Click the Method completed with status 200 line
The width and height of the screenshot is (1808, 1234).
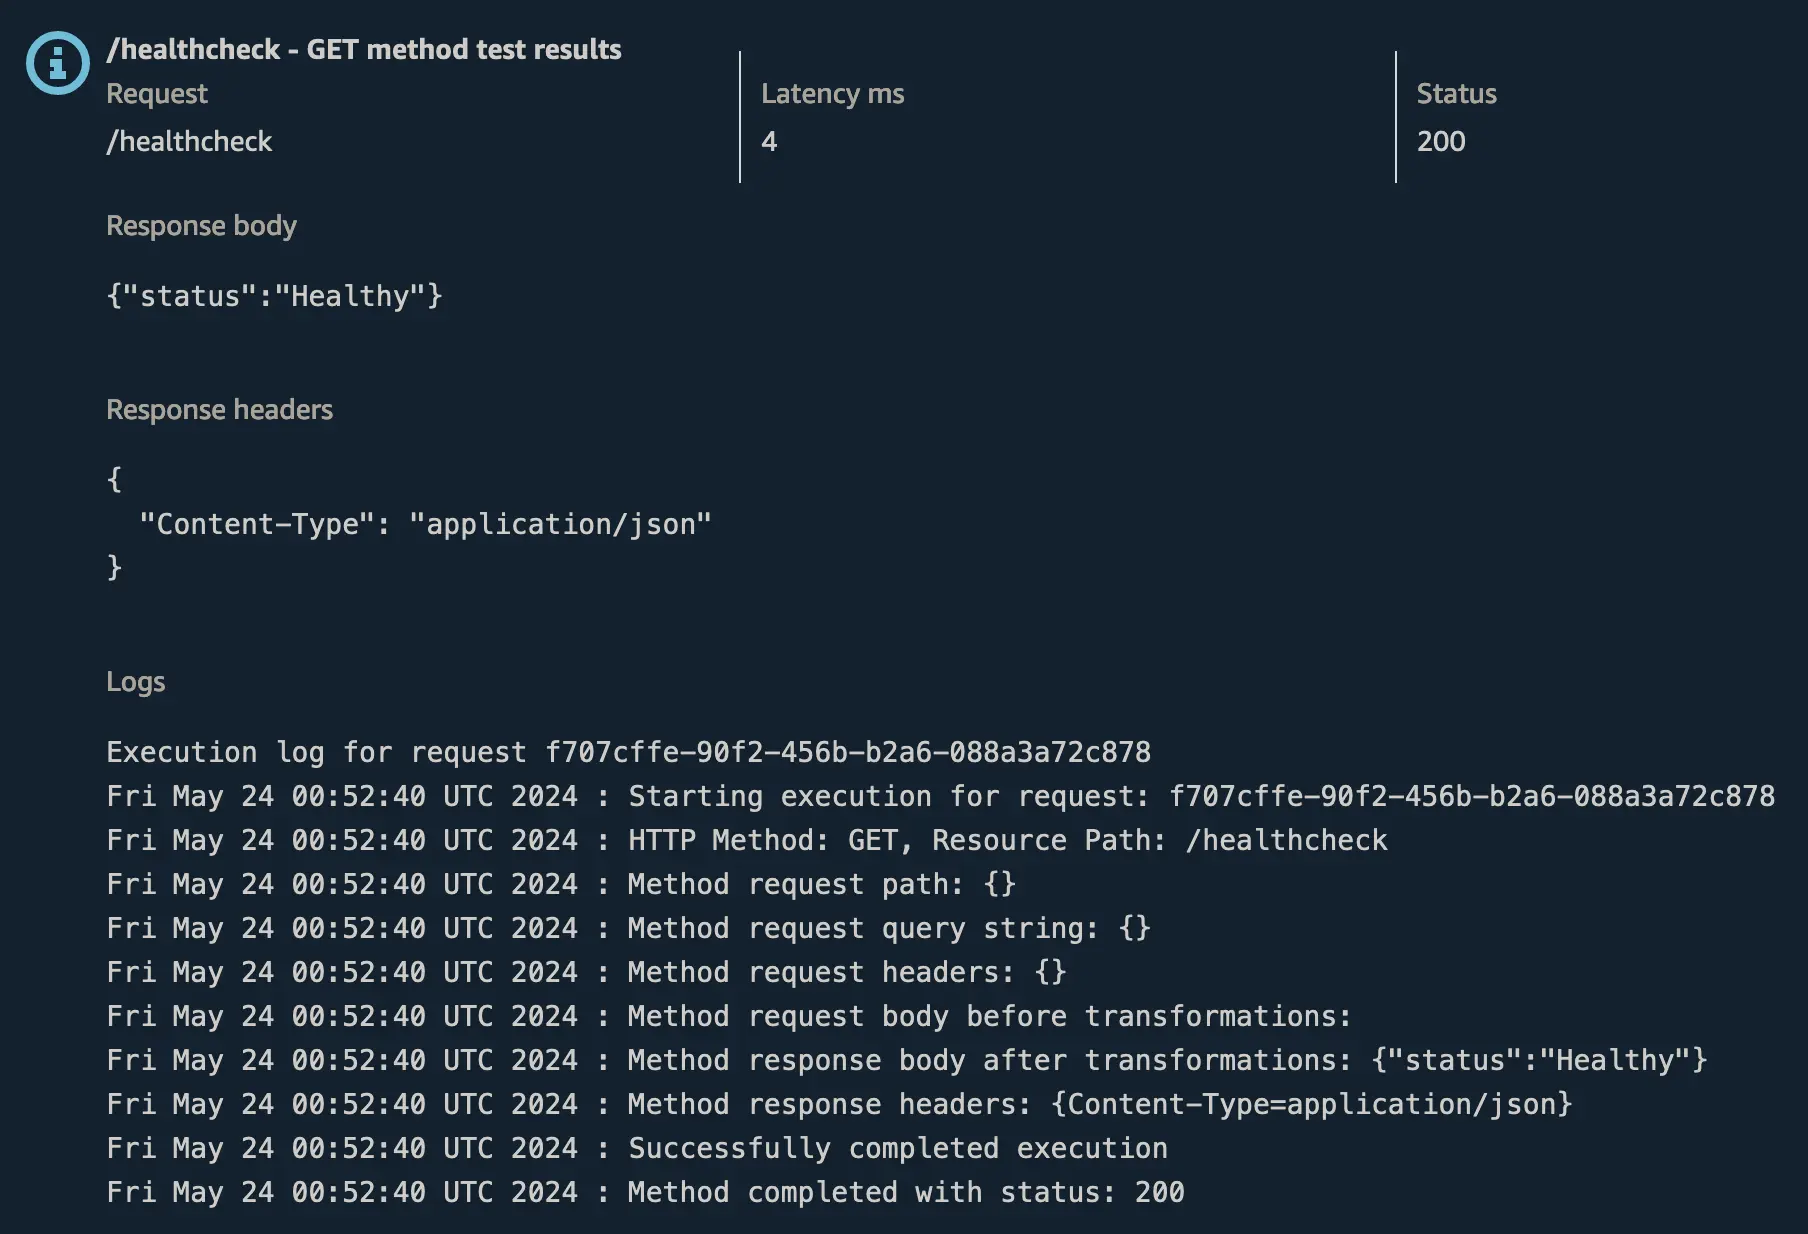pos(645,1192)
